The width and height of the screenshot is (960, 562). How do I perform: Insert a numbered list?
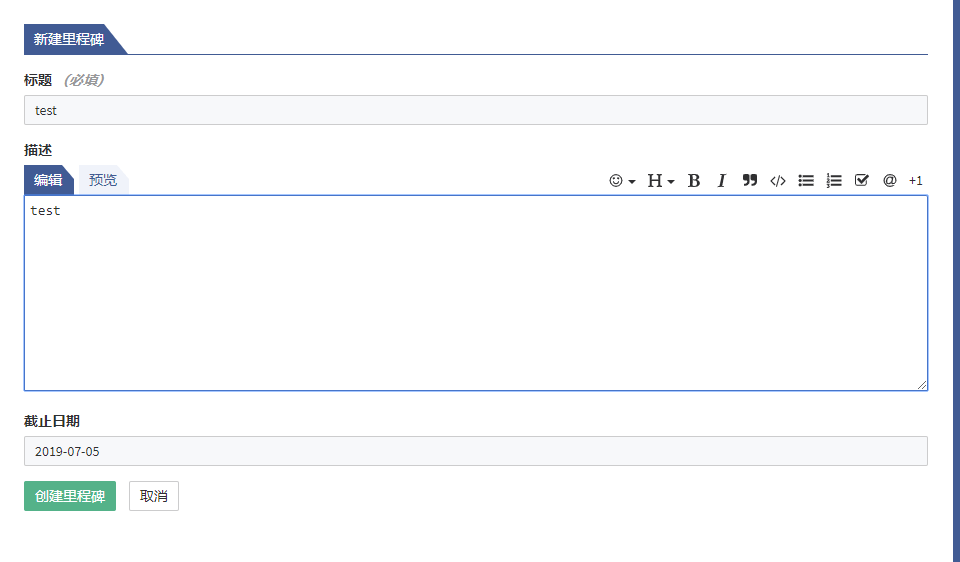[x=834, y=181]
